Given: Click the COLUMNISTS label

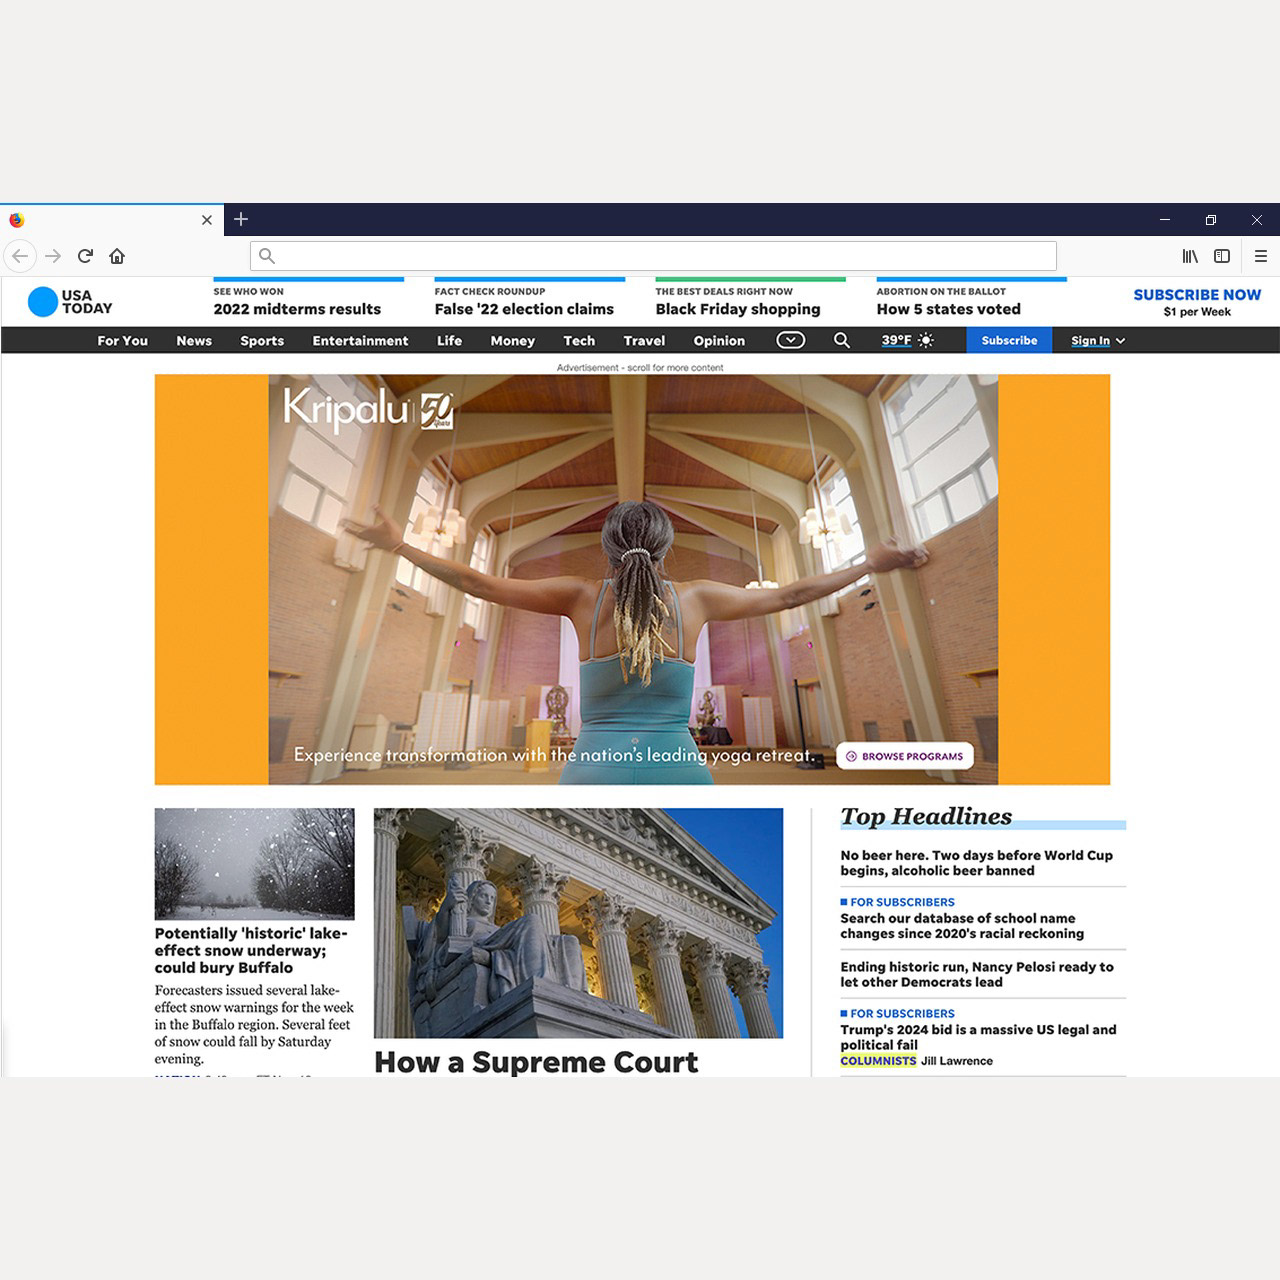Looking at the screenshot, I should [878, 1061].
